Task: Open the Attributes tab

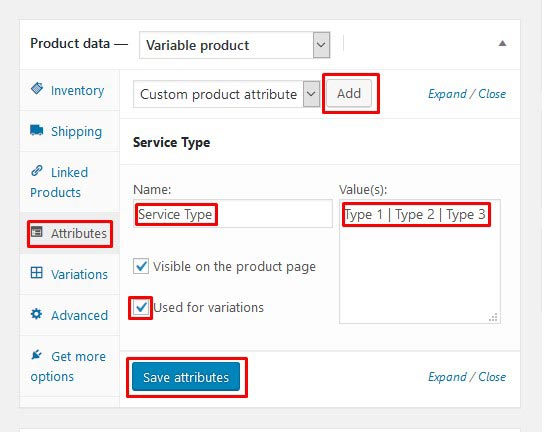Action: (70, 233)
